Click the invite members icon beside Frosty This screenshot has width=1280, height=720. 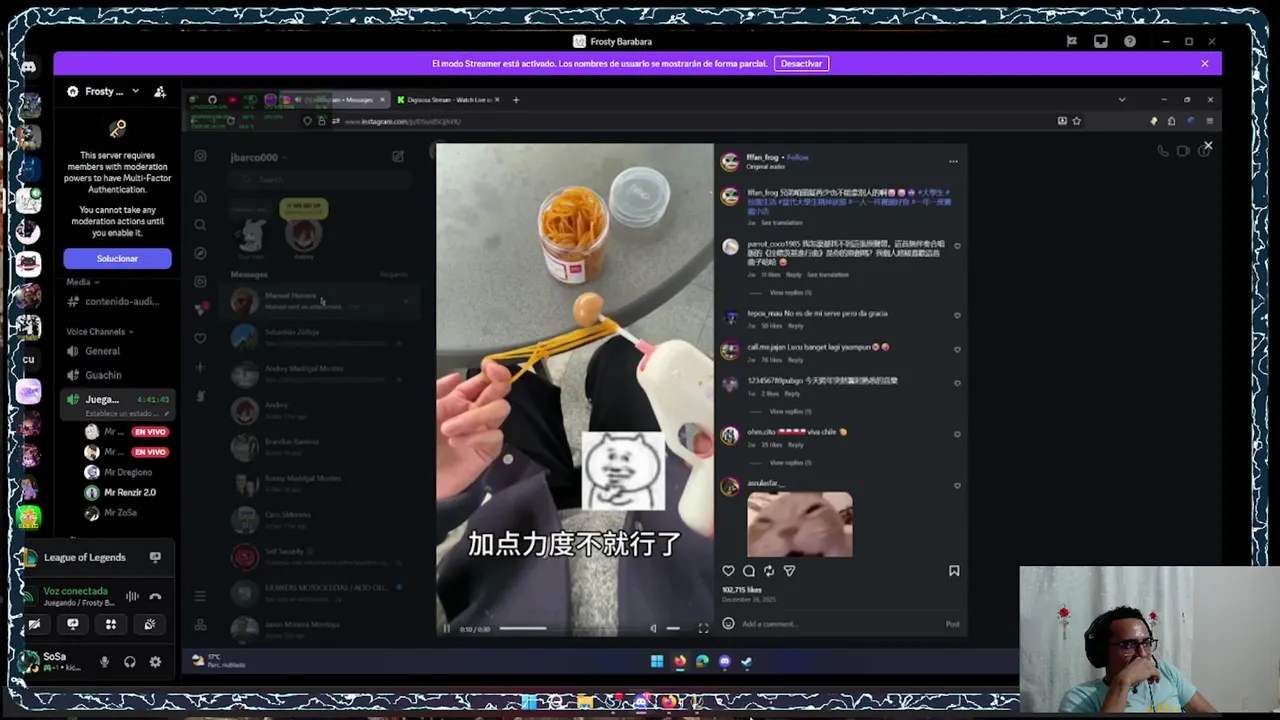pyautogui.click(x=160, y=92)
